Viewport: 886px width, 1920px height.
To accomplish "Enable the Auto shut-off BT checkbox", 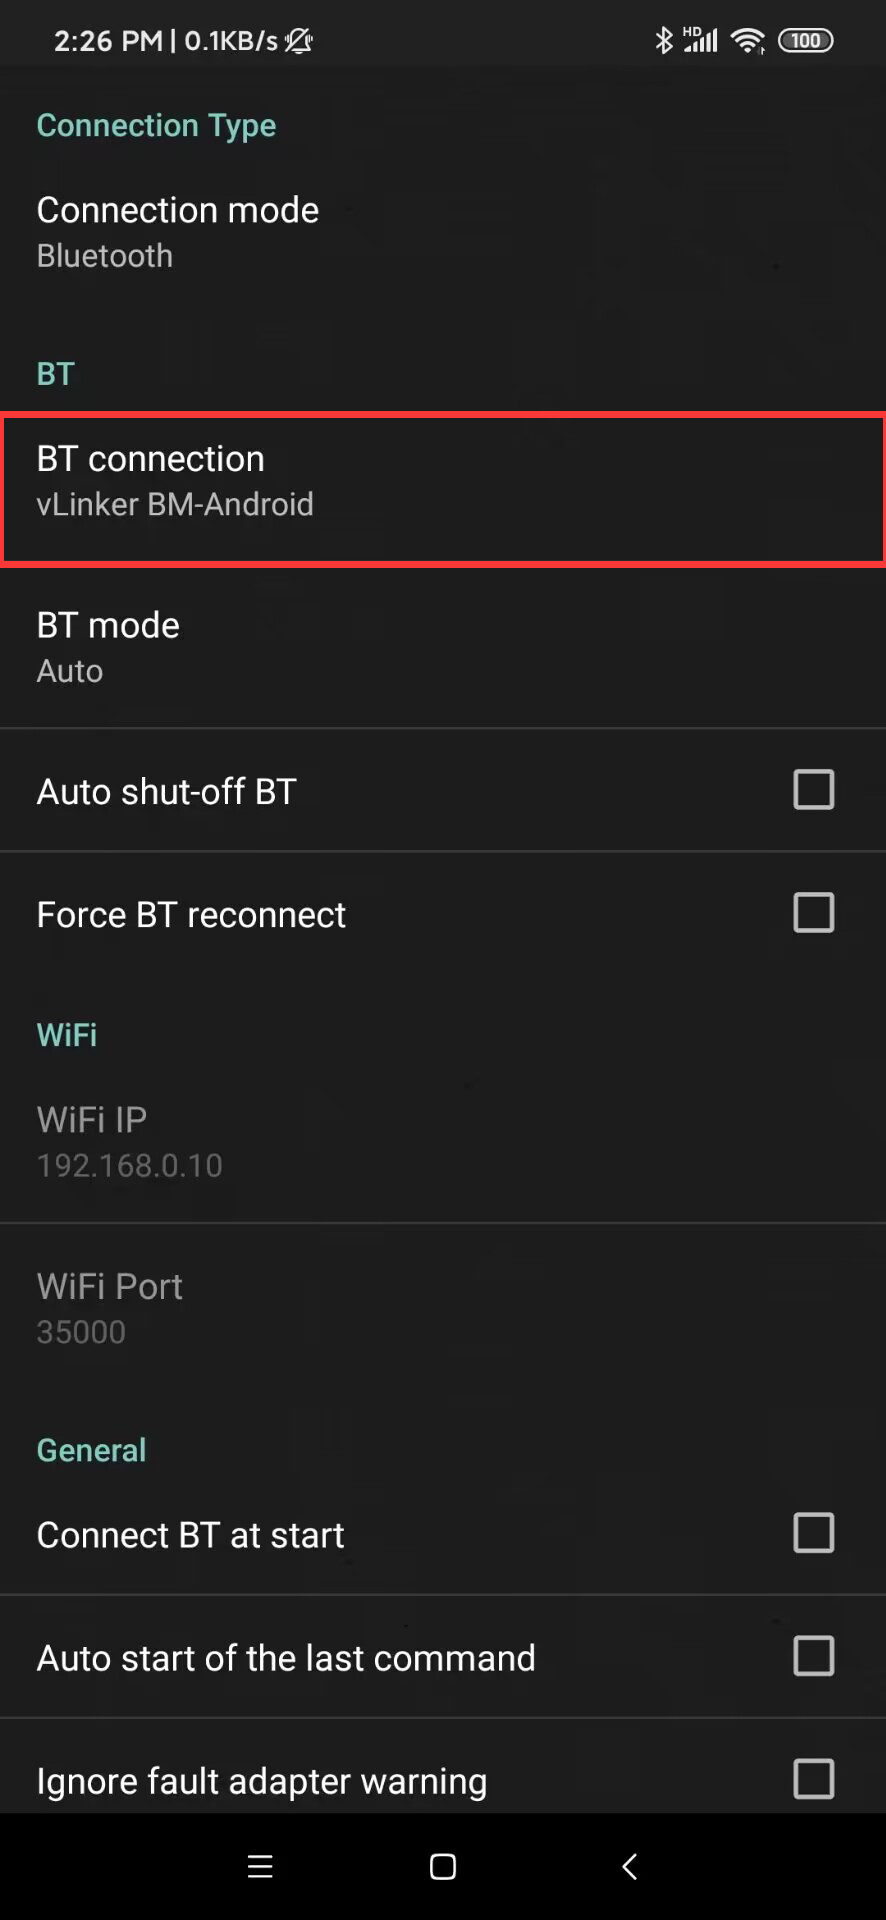I will pos(814,789).
